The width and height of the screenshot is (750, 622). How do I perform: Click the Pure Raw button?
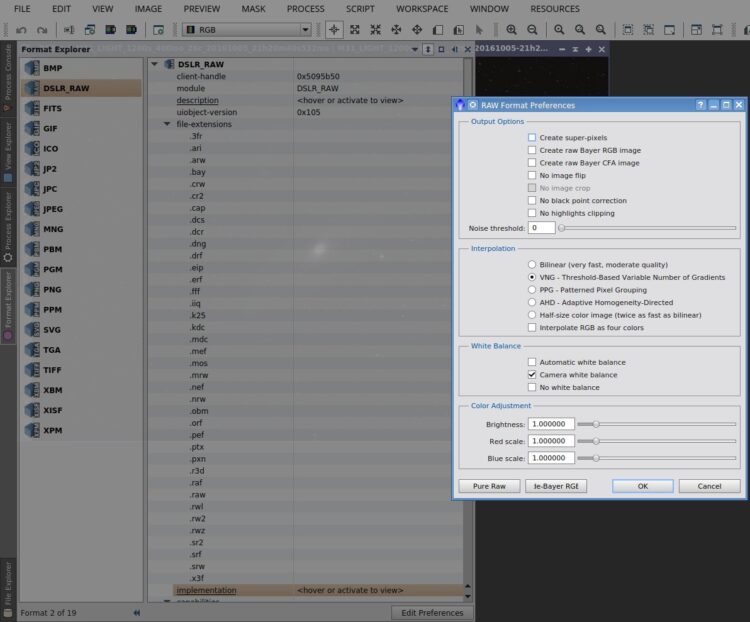point(489,486)
